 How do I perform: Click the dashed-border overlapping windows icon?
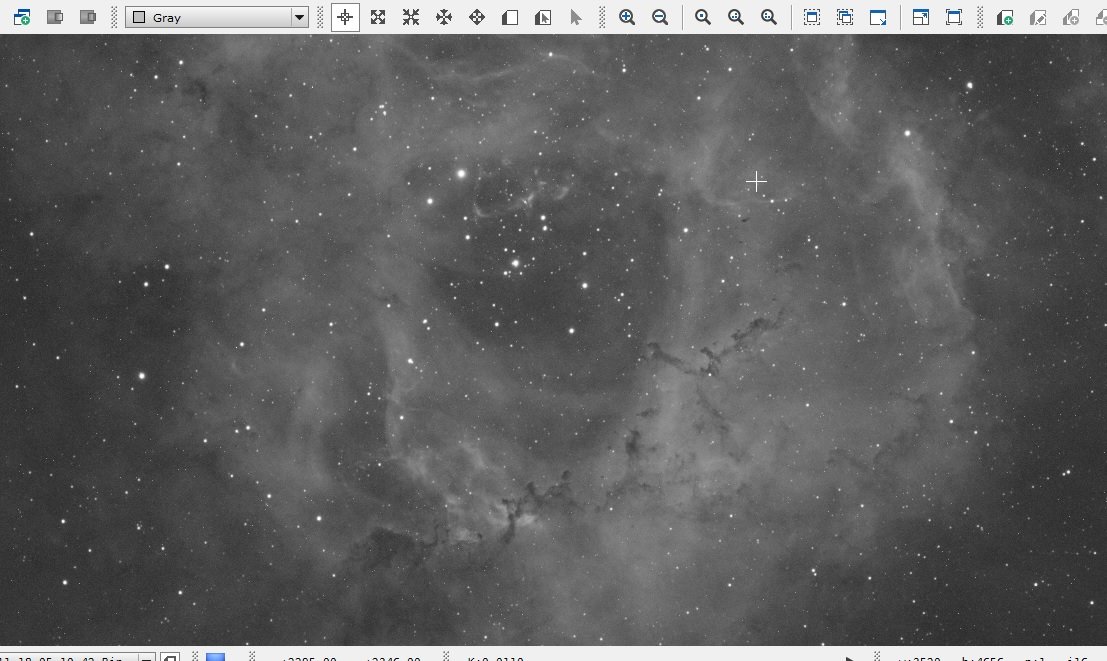tap(845, 17)
